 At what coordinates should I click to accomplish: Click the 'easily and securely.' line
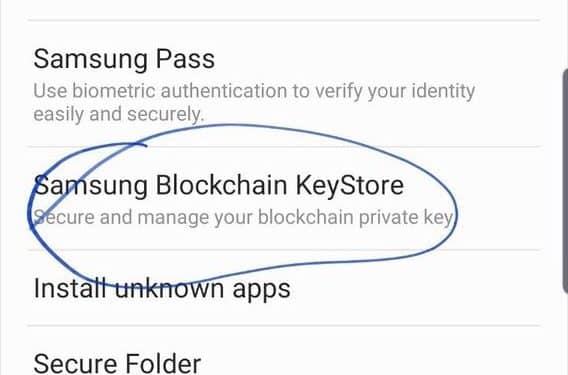(119, 114)
